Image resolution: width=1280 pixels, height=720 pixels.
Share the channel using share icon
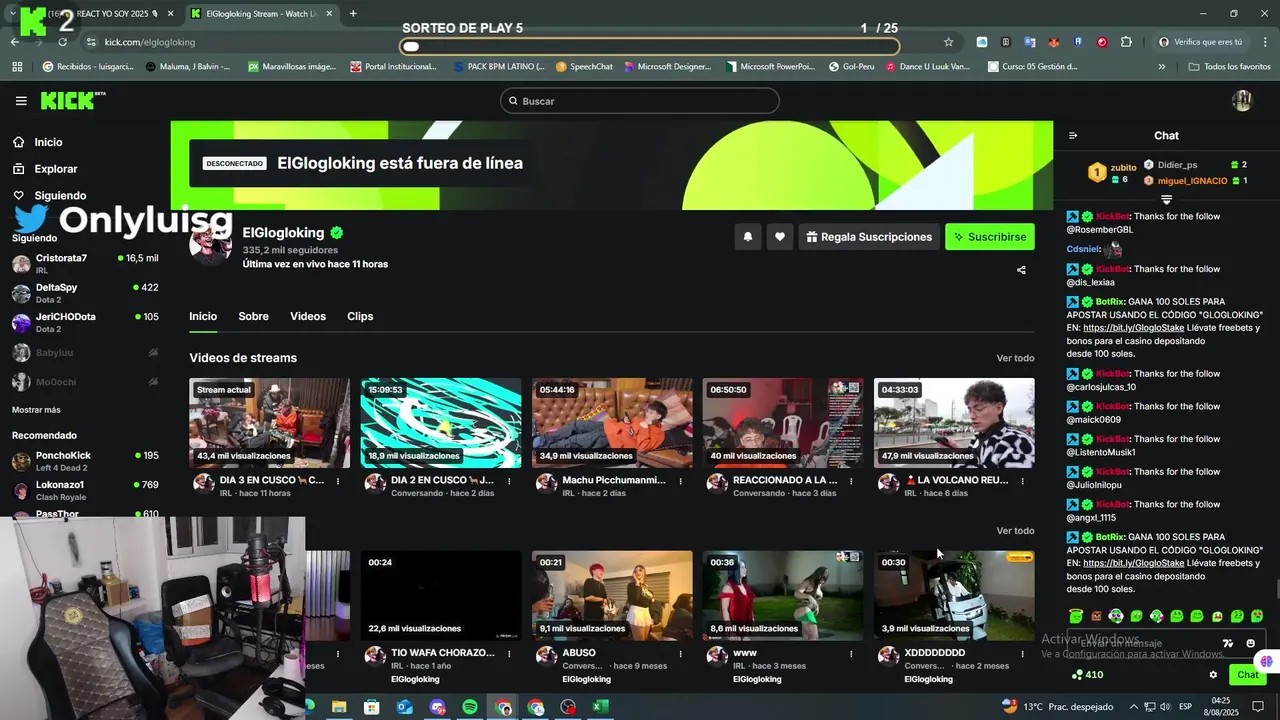(x=1021, y=270)
